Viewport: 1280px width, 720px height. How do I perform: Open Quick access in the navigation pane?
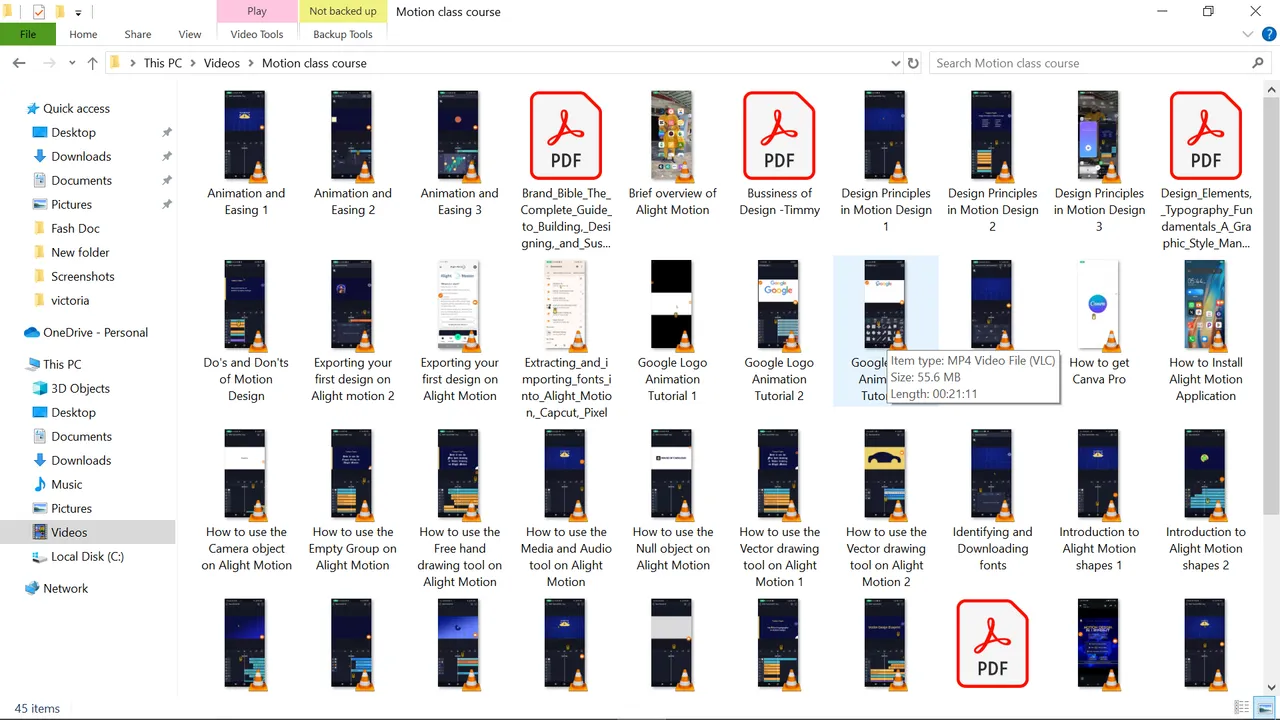point(76,108)
